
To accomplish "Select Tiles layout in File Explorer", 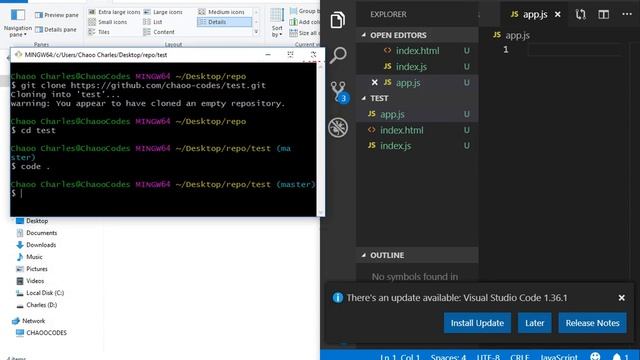I will (99, 32).
